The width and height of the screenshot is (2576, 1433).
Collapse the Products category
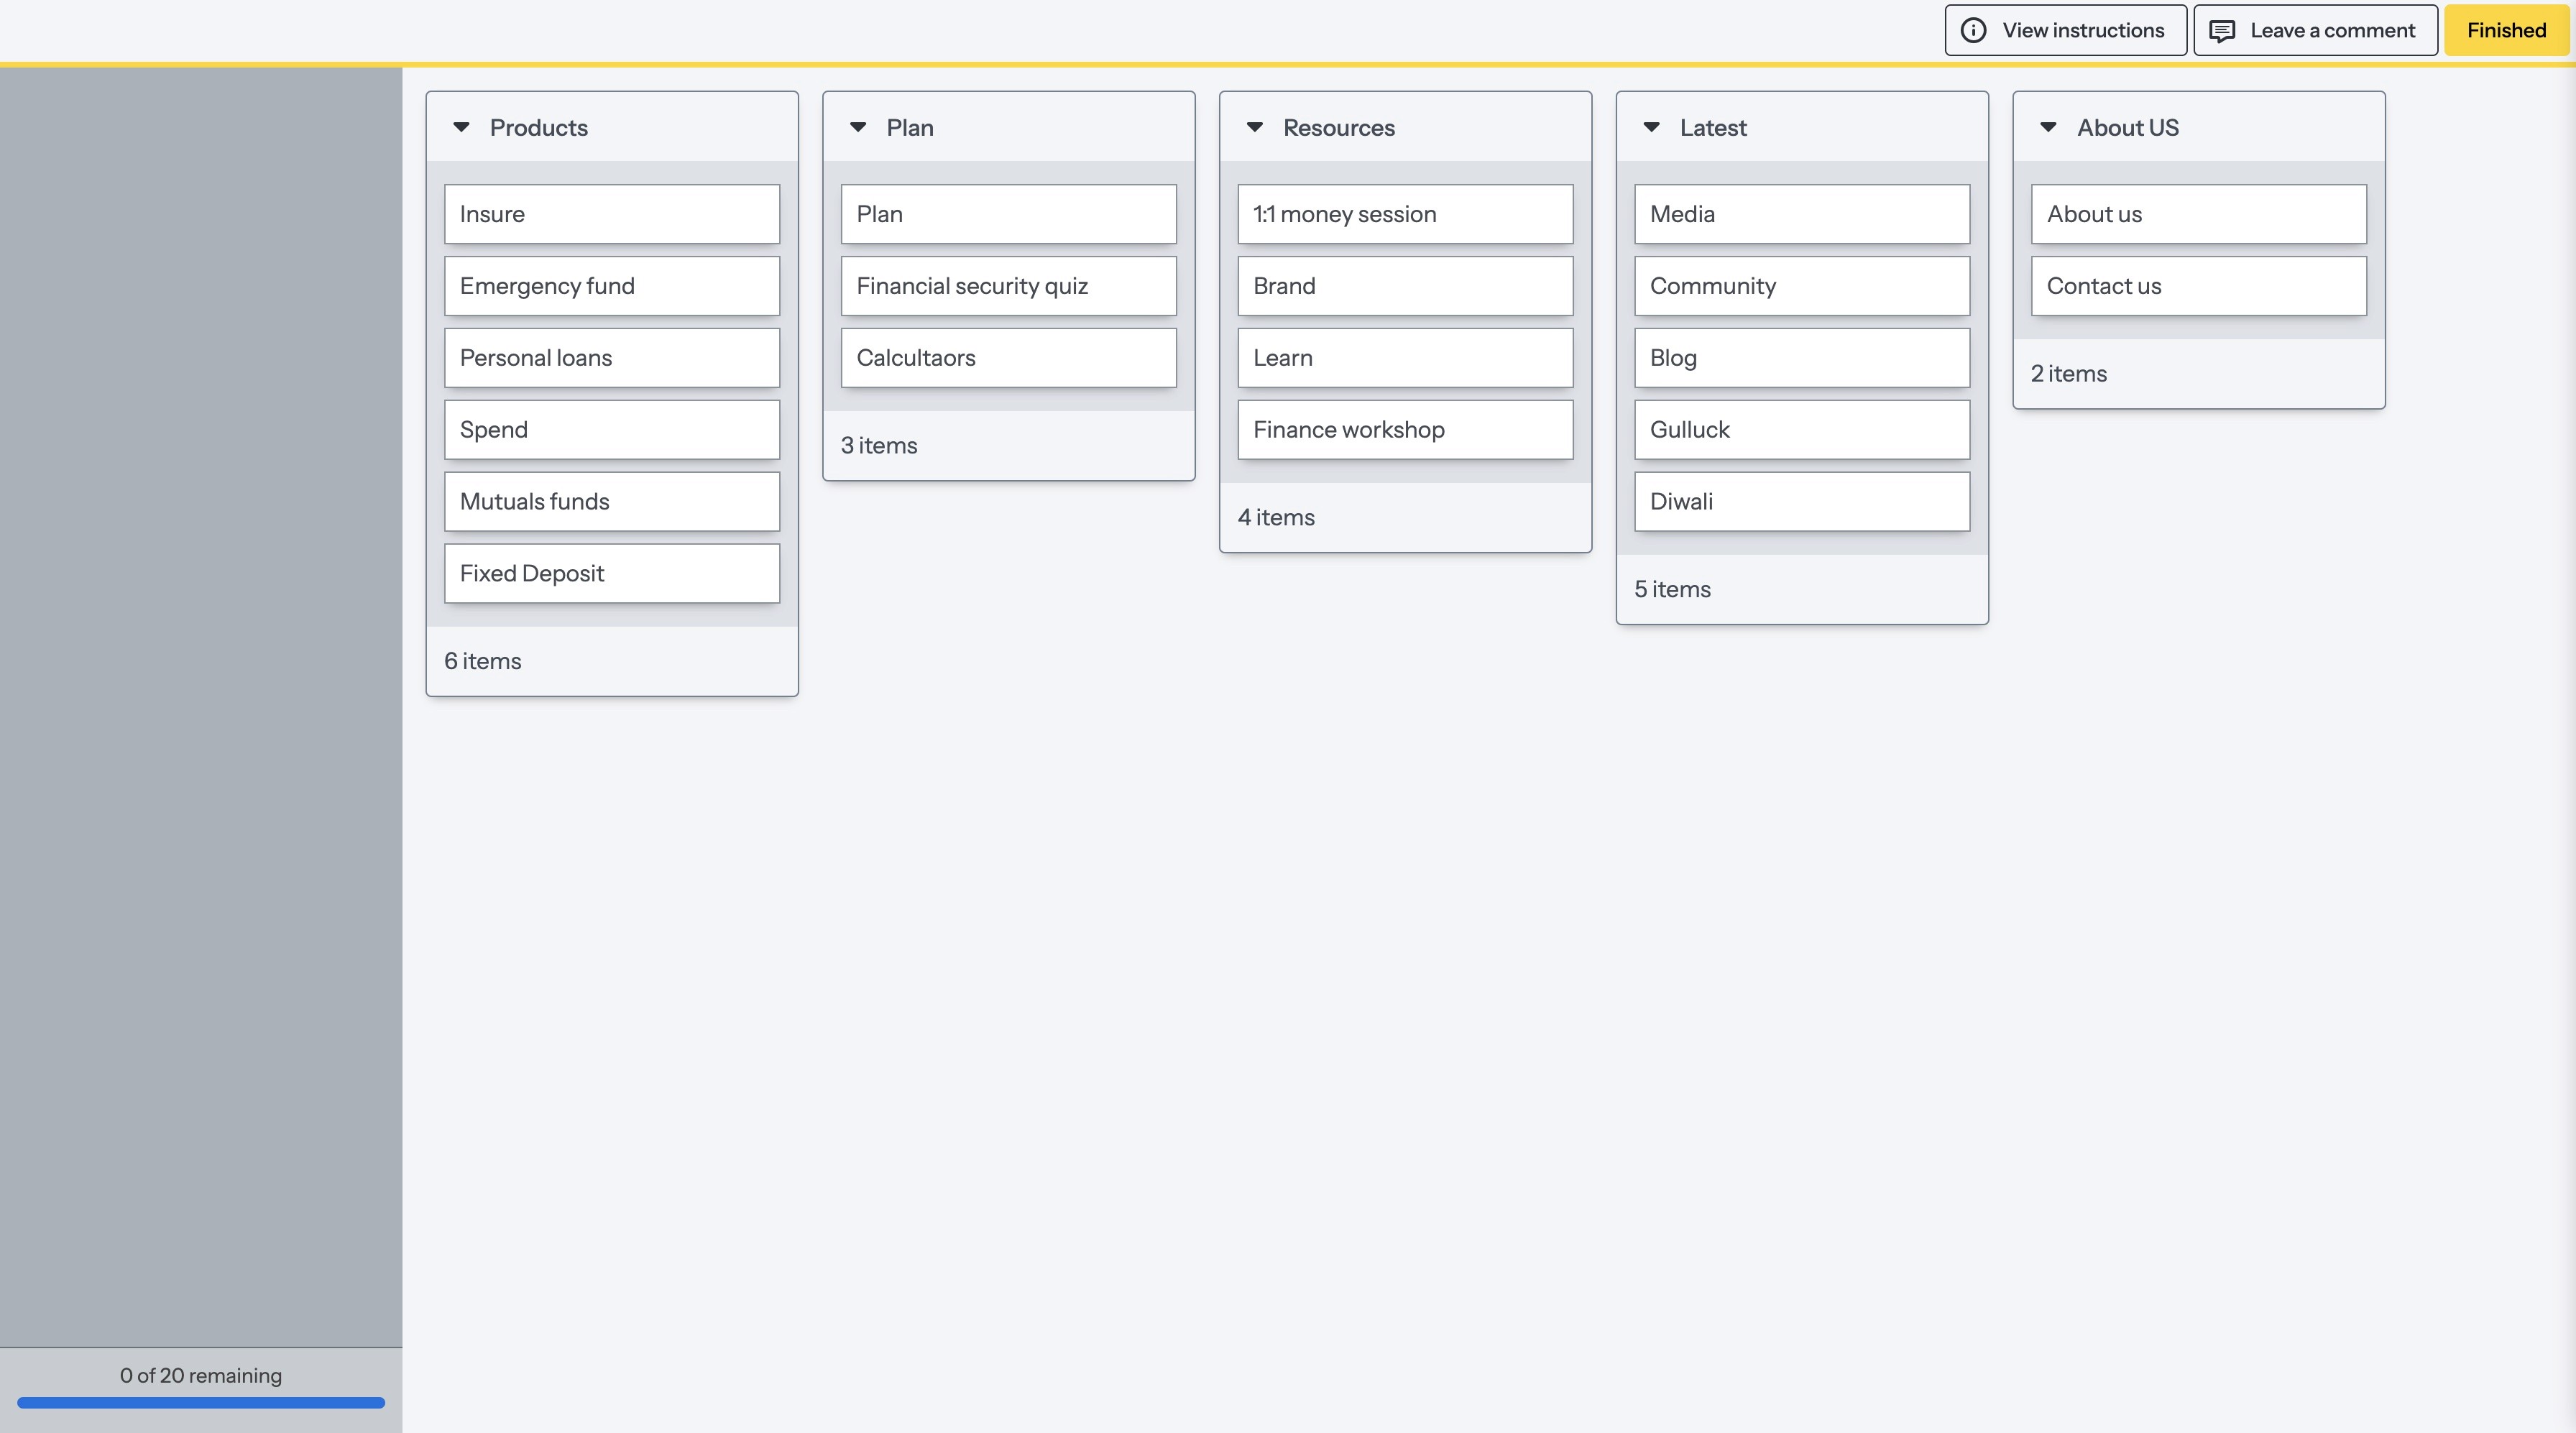461,127
